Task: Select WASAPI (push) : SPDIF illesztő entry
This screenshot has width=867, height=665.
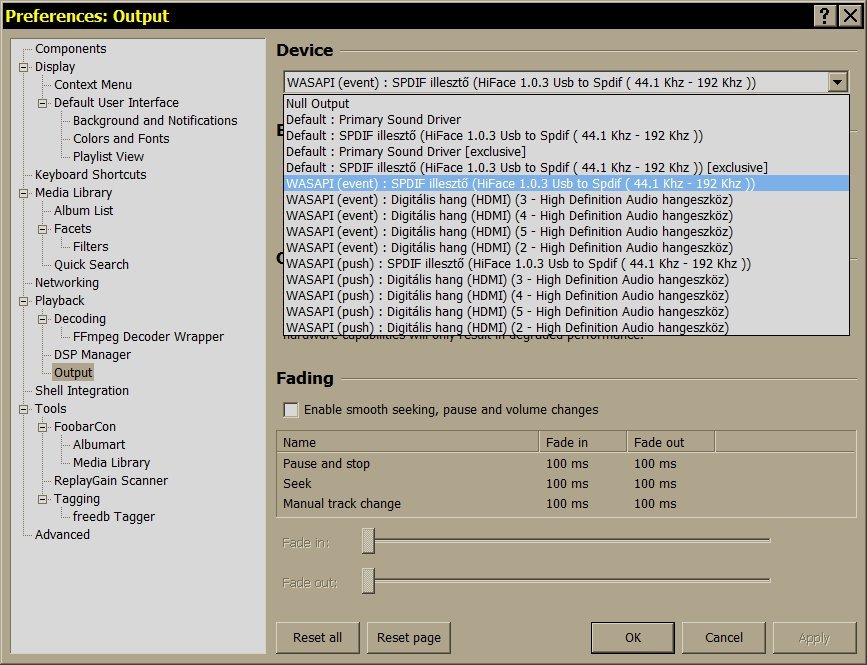Action: tap(566, 264)
